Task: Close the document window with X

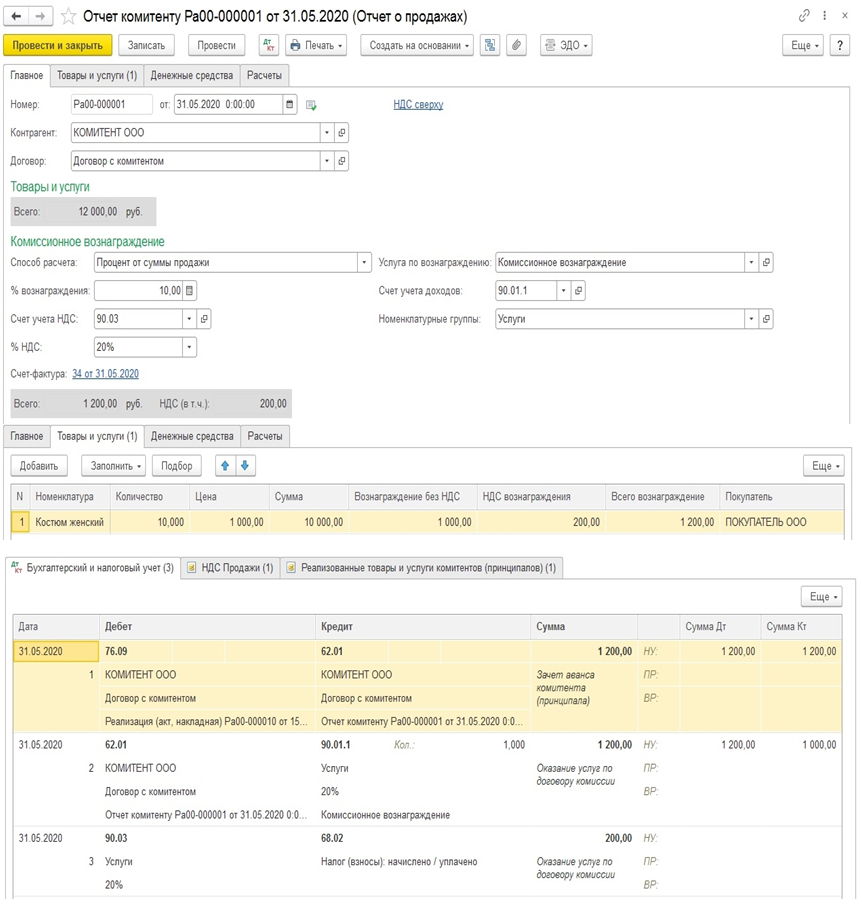Action: 845,16
